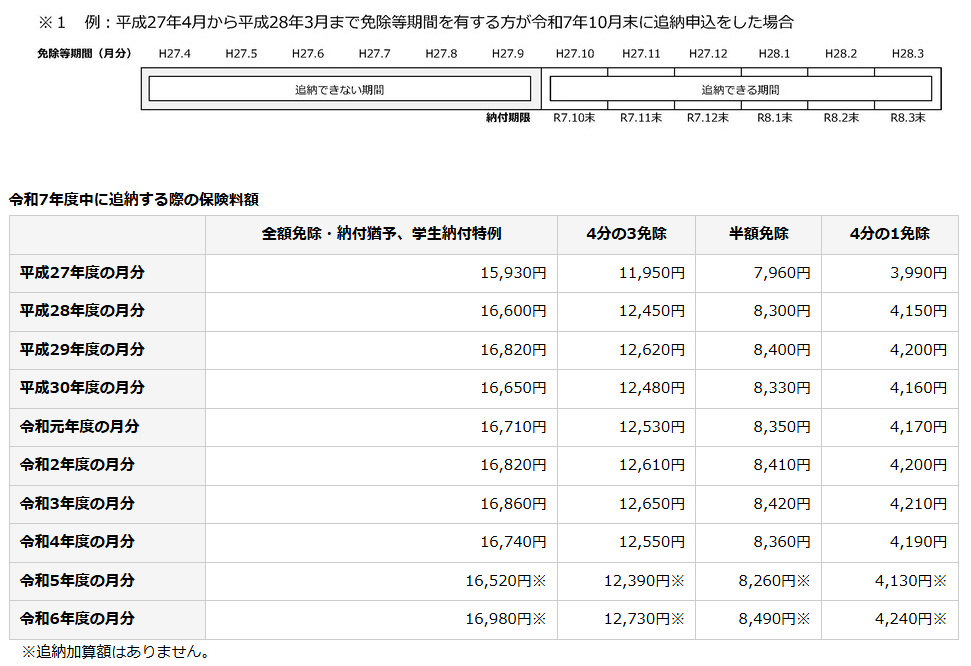Select the ※ link after 4,240円
This screenshot has height=666, width=971.
(x=939, y=619)
